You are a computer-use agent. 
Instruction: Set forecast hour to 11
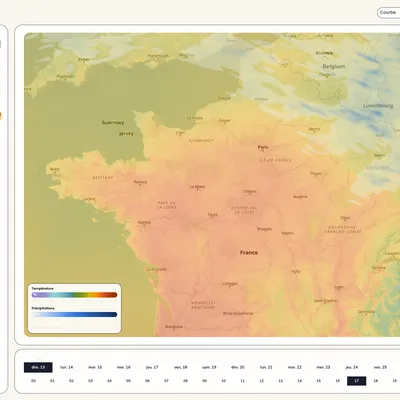click(242, 381)
